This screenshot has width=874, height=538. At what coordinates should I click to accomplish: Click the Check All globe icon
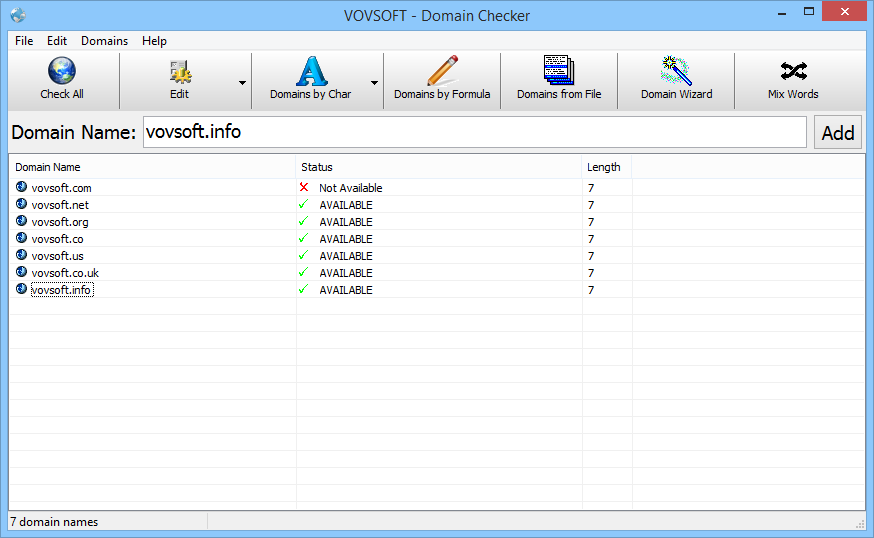tap(62, 71)
